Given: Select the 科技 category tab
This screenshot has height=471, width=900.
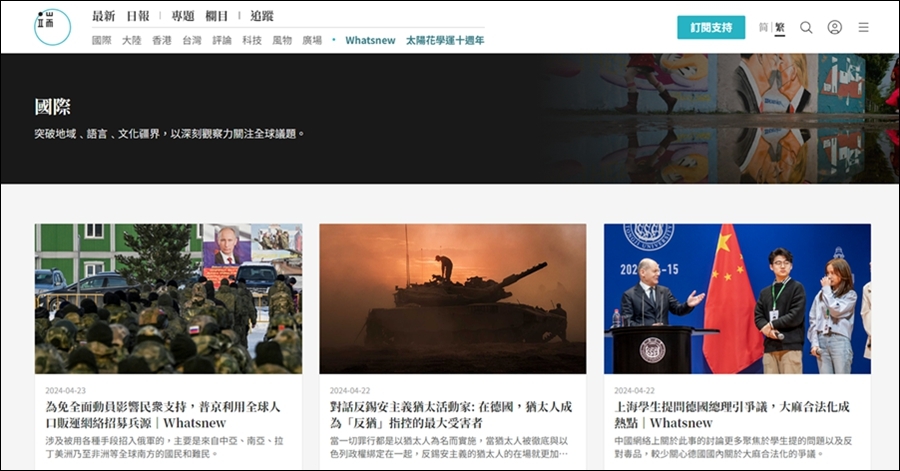Looking at the screenshot, I should 252,41.
